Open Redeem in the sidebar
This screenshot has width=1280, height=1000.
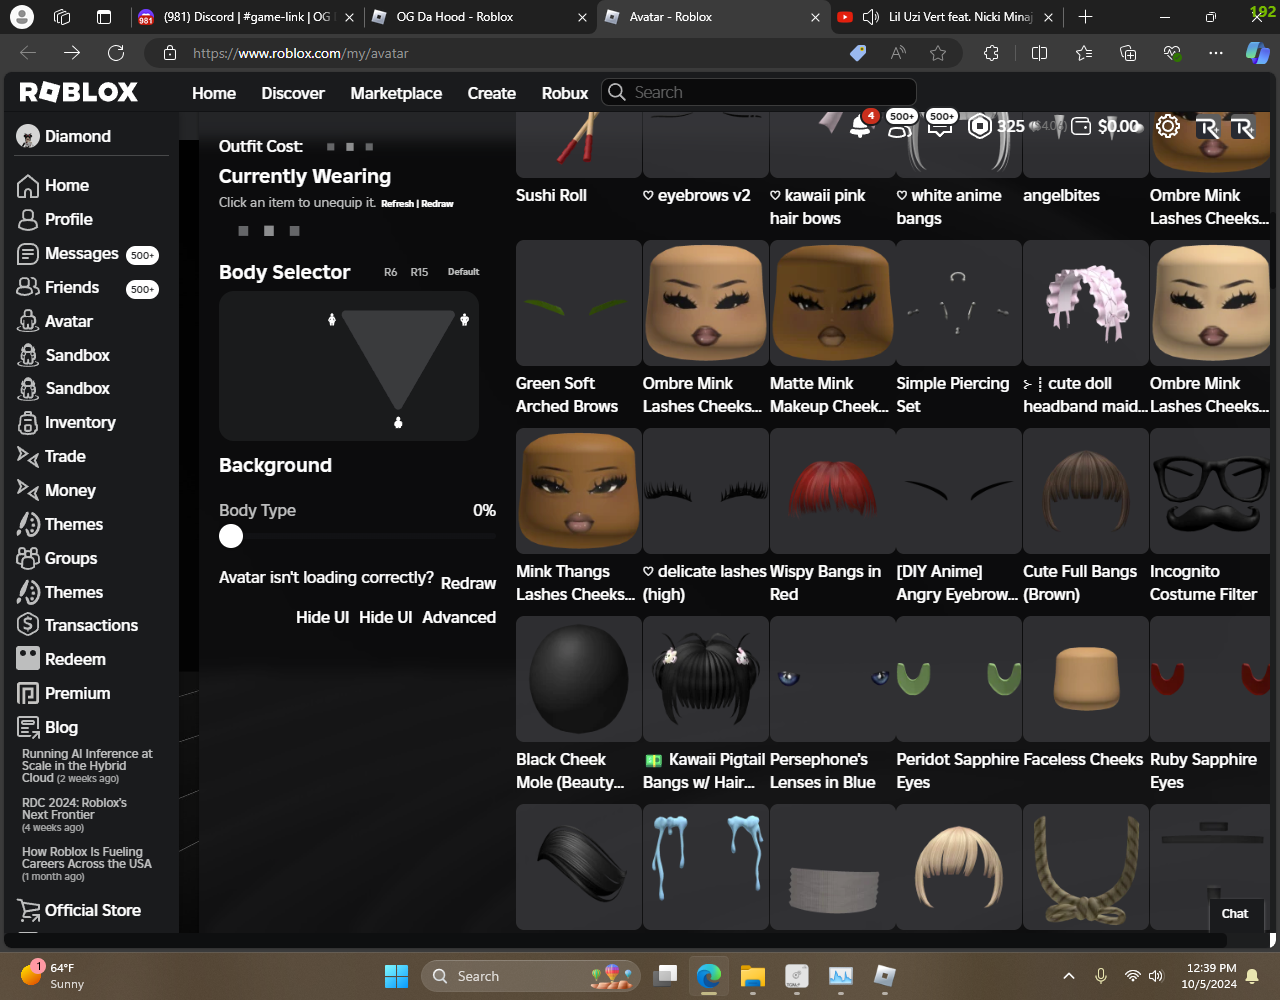pyautogui.click(x=75, y=659)
